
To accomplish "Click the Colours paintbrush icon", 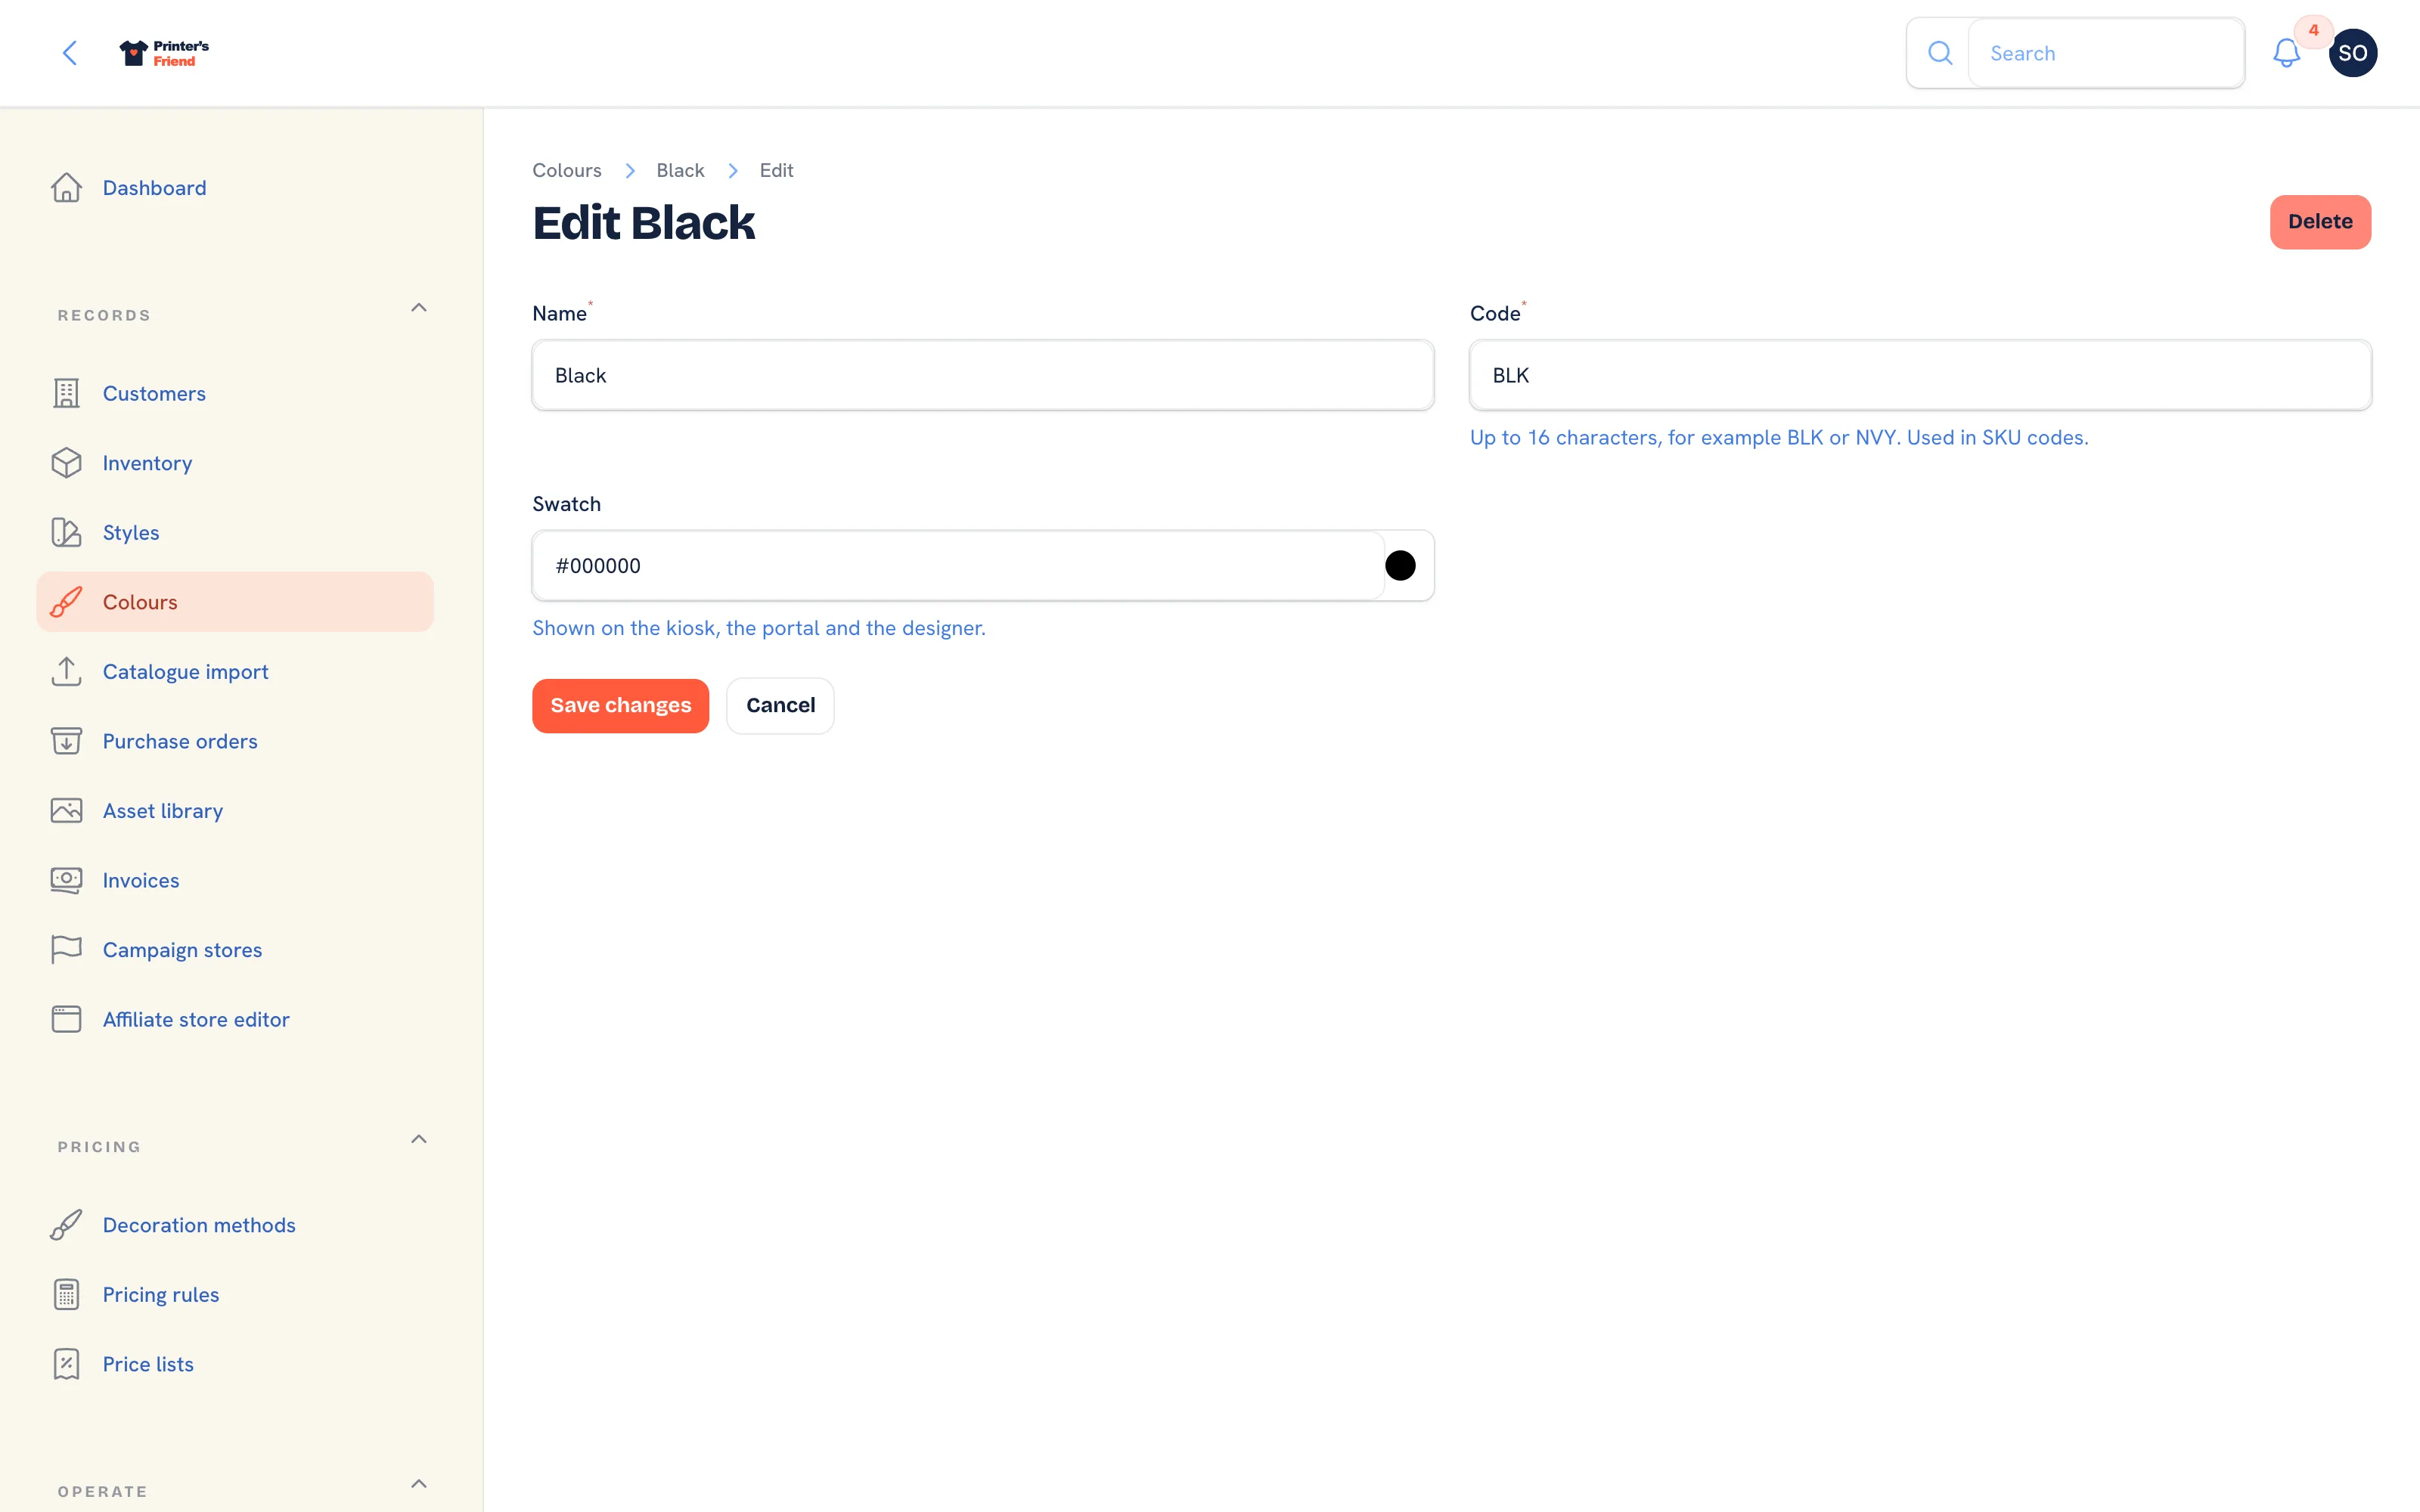I will pos(66,602).
